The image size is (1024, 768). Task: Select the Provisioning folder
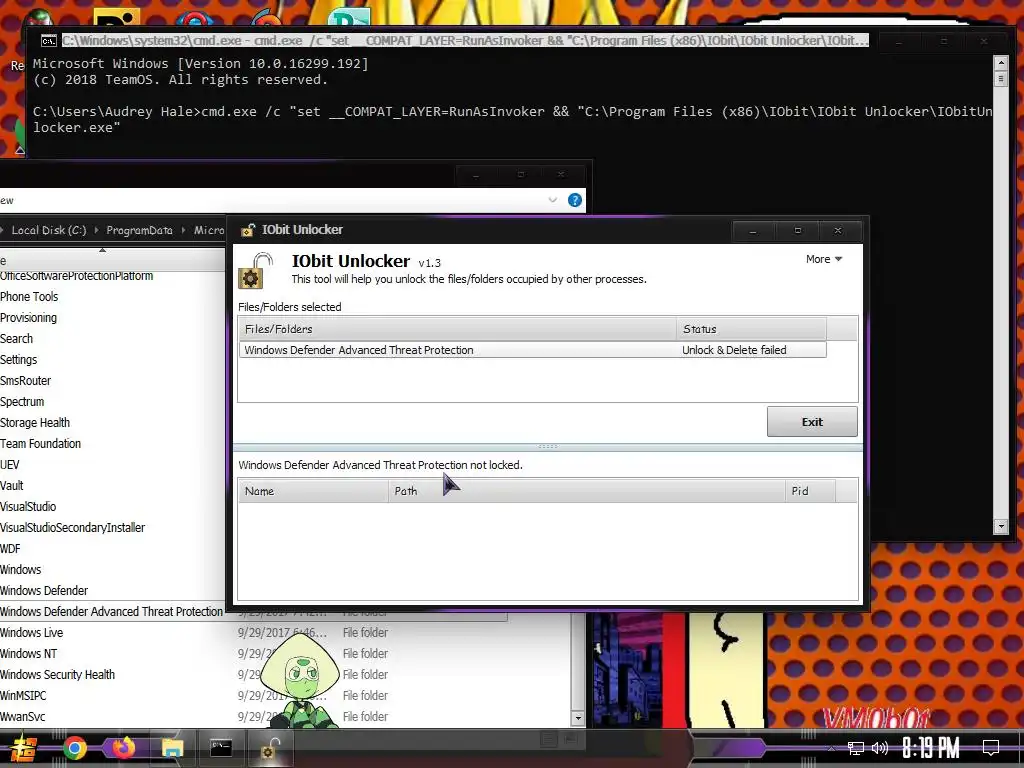point(29,317)
